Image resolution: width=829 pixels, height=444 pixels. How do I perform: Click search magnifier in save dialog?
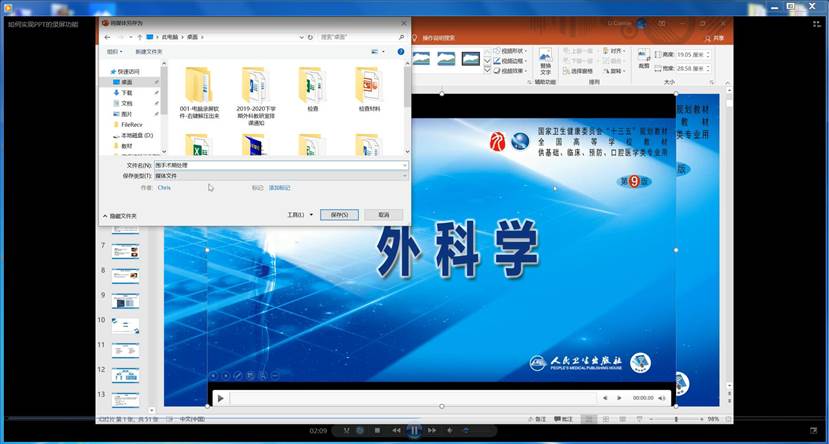pyautogui.click(x=401, y=38)
